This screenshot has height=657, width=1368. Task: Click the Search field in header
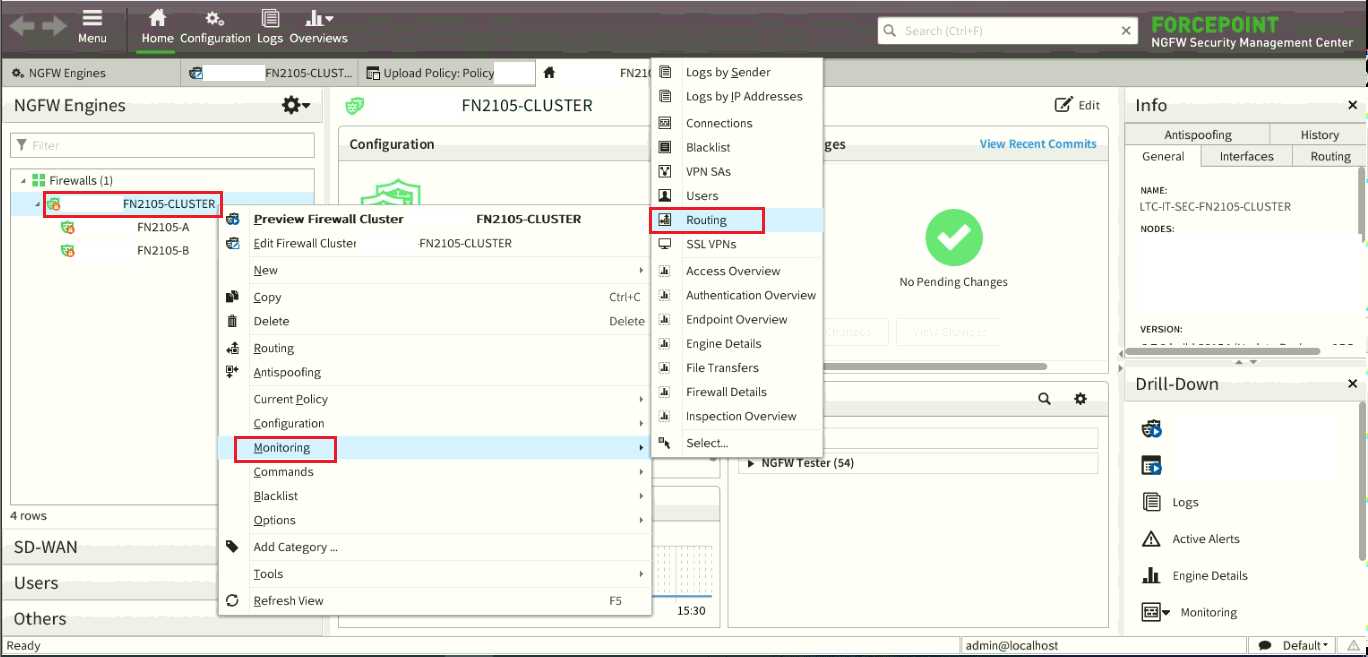[1010, 31]
